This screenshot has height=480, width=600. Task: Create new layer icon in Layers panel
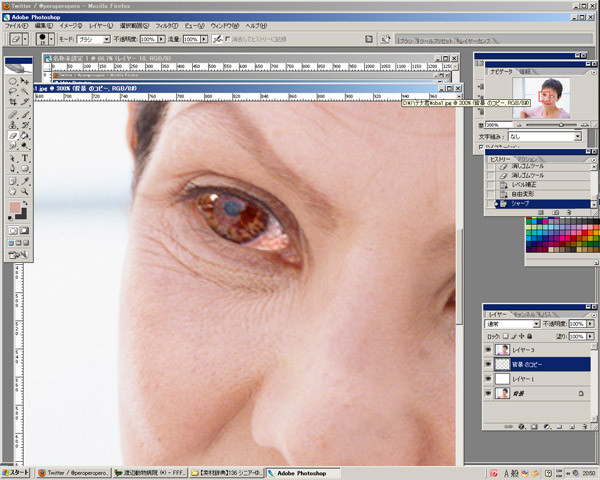coord(572,426)
